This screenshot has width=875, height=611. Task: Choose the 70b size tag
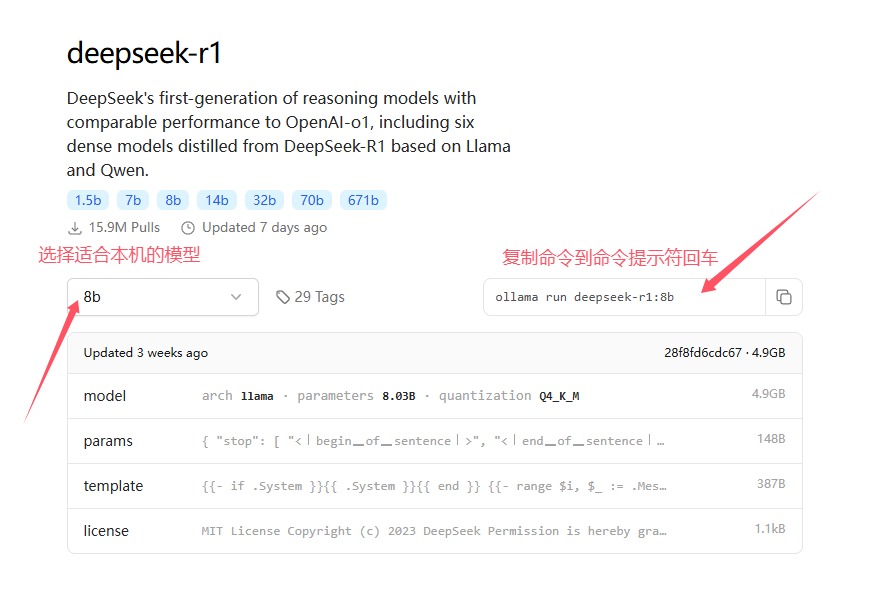coord(312,200)
